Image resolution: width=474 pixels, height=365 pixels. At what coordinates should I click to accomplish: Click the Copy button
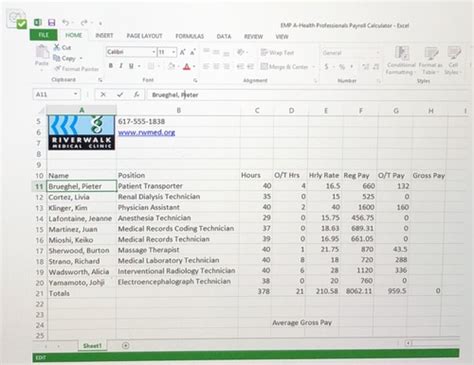(65, 58)
